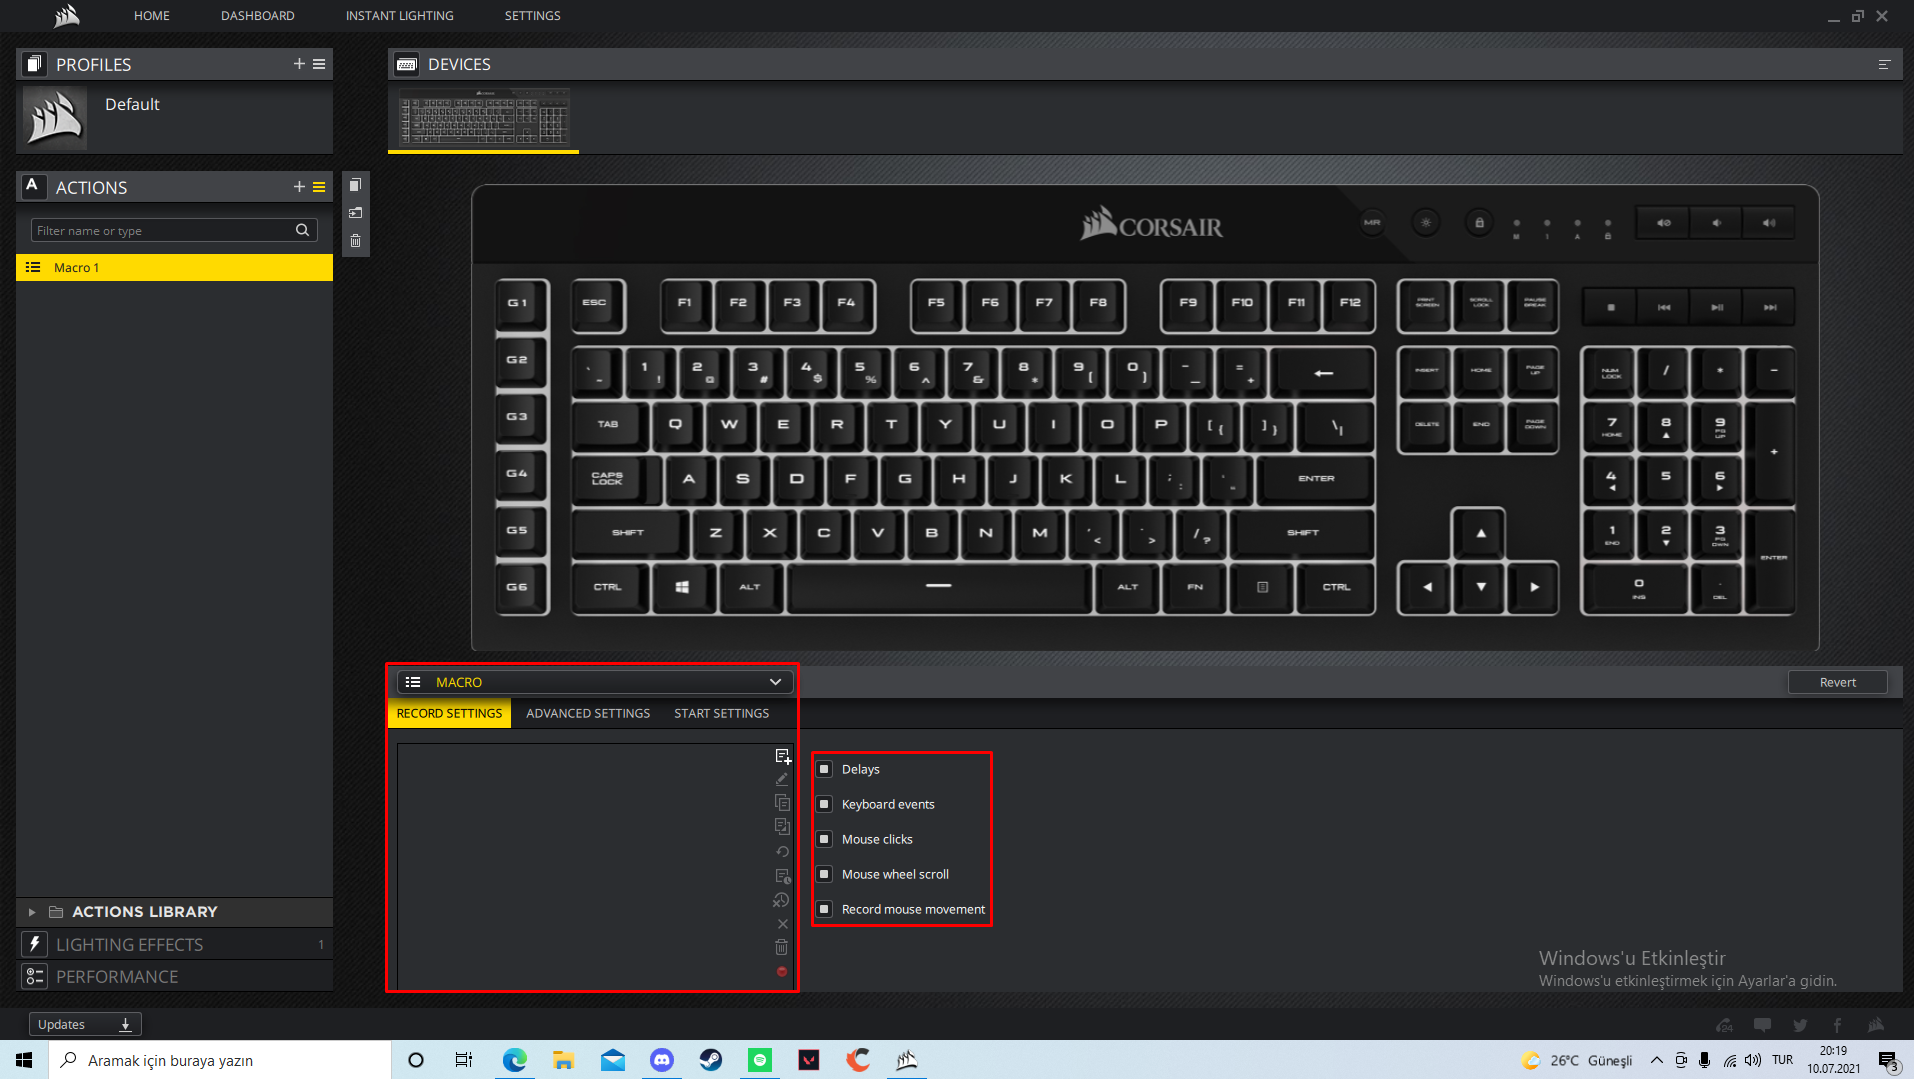
Task: Expand the Actions Library section
Action: tap(32, 912)
